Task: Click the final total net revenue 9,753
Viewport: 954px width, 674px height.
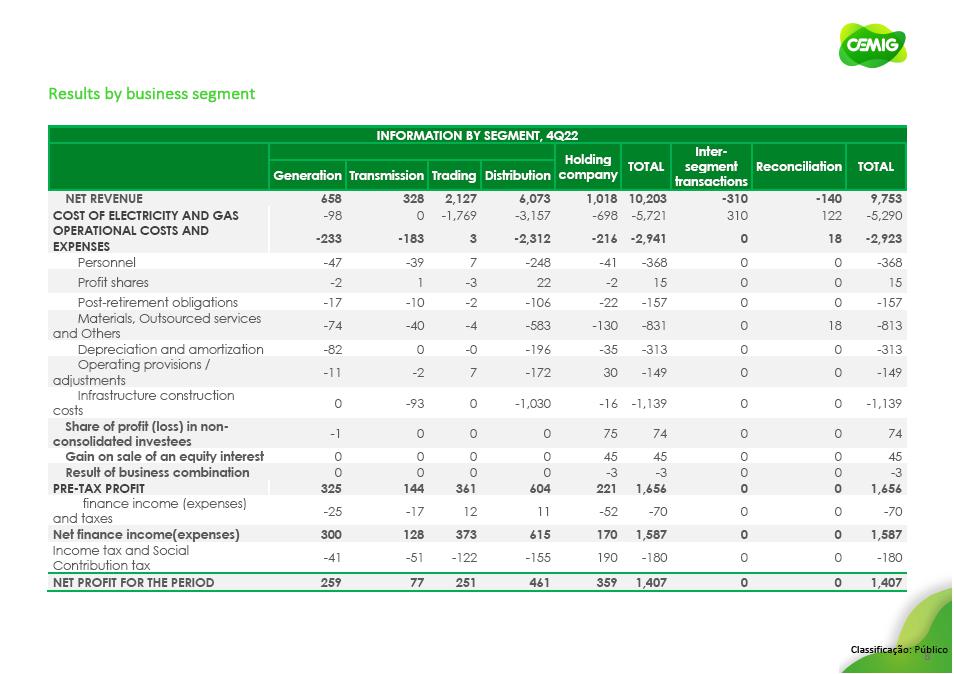Action: coord(885,199)
